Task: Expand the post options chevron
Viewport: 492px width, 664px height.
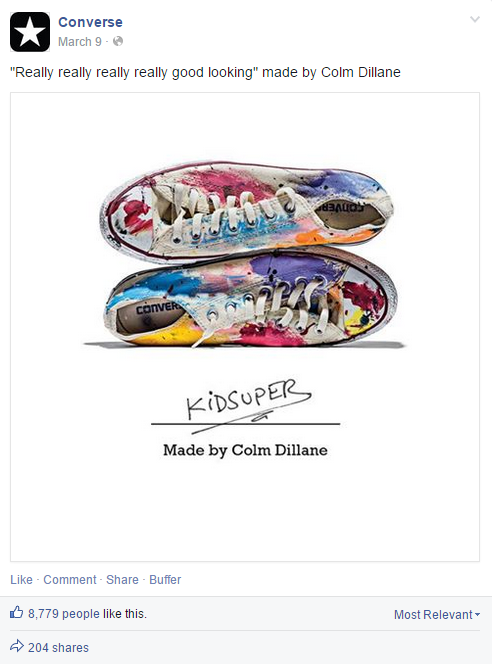Action: (x=475, y=19)
